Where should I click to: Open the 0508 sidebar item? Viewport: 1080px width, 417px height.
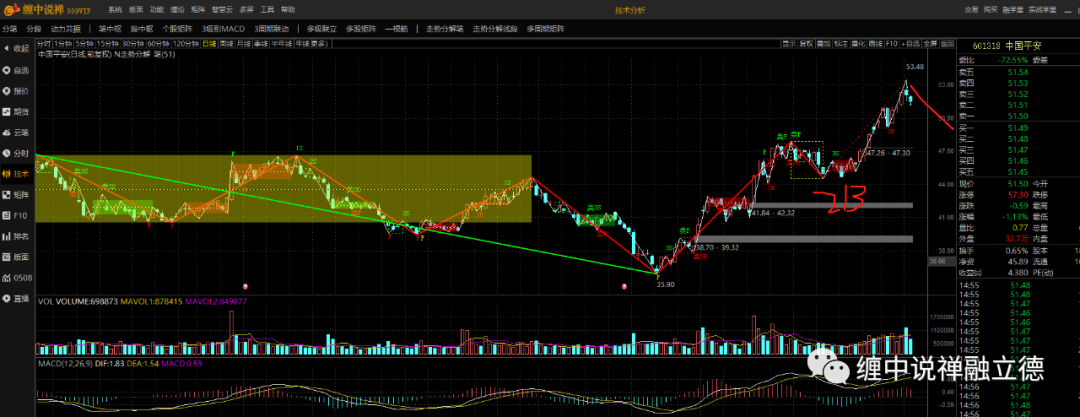(17, 278)
